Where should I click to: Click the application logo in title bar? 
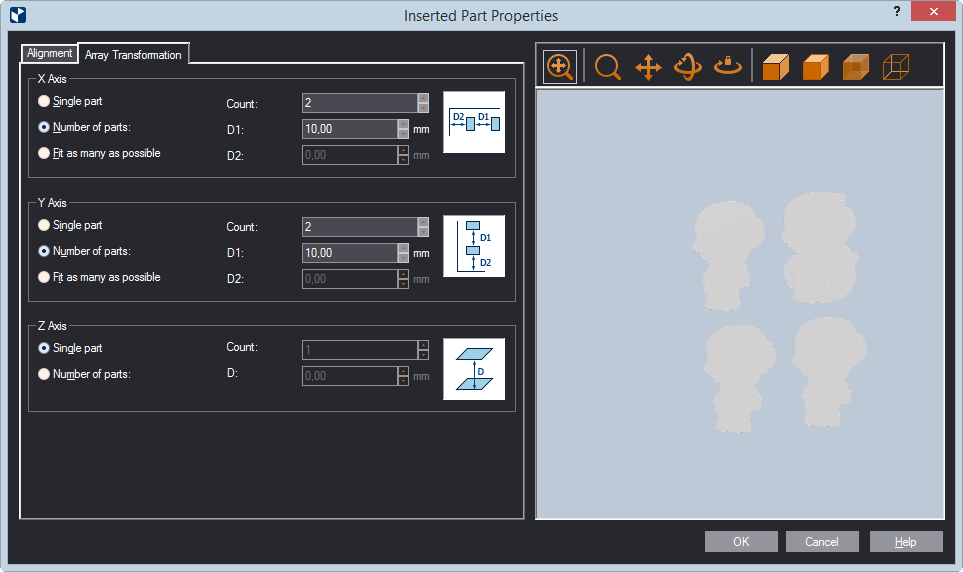tap(18, 15)
